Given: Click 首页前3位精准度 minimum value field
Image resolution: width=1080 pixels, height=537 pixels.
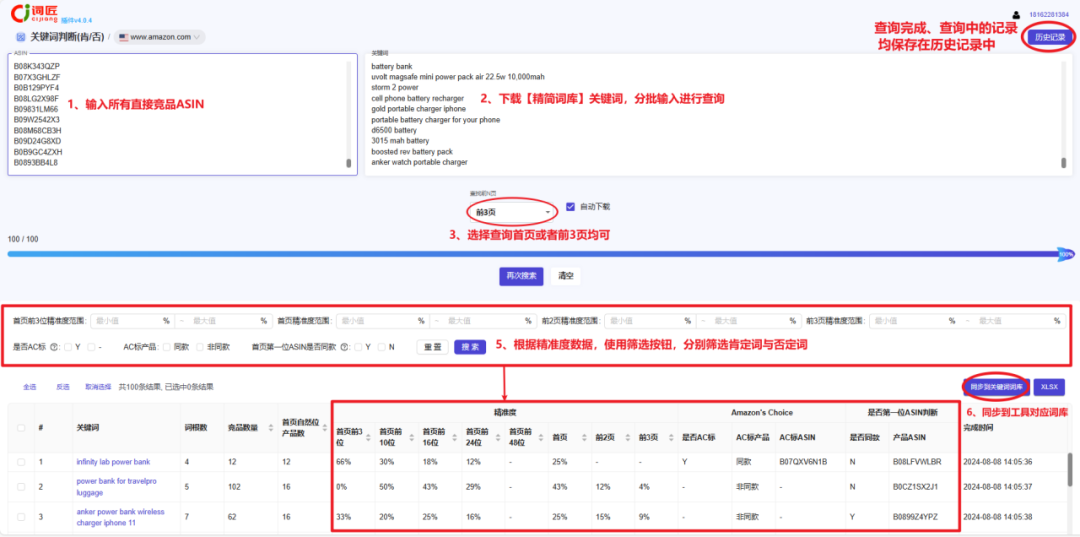Looking at the screenshot, I should [x=131, y=321].
